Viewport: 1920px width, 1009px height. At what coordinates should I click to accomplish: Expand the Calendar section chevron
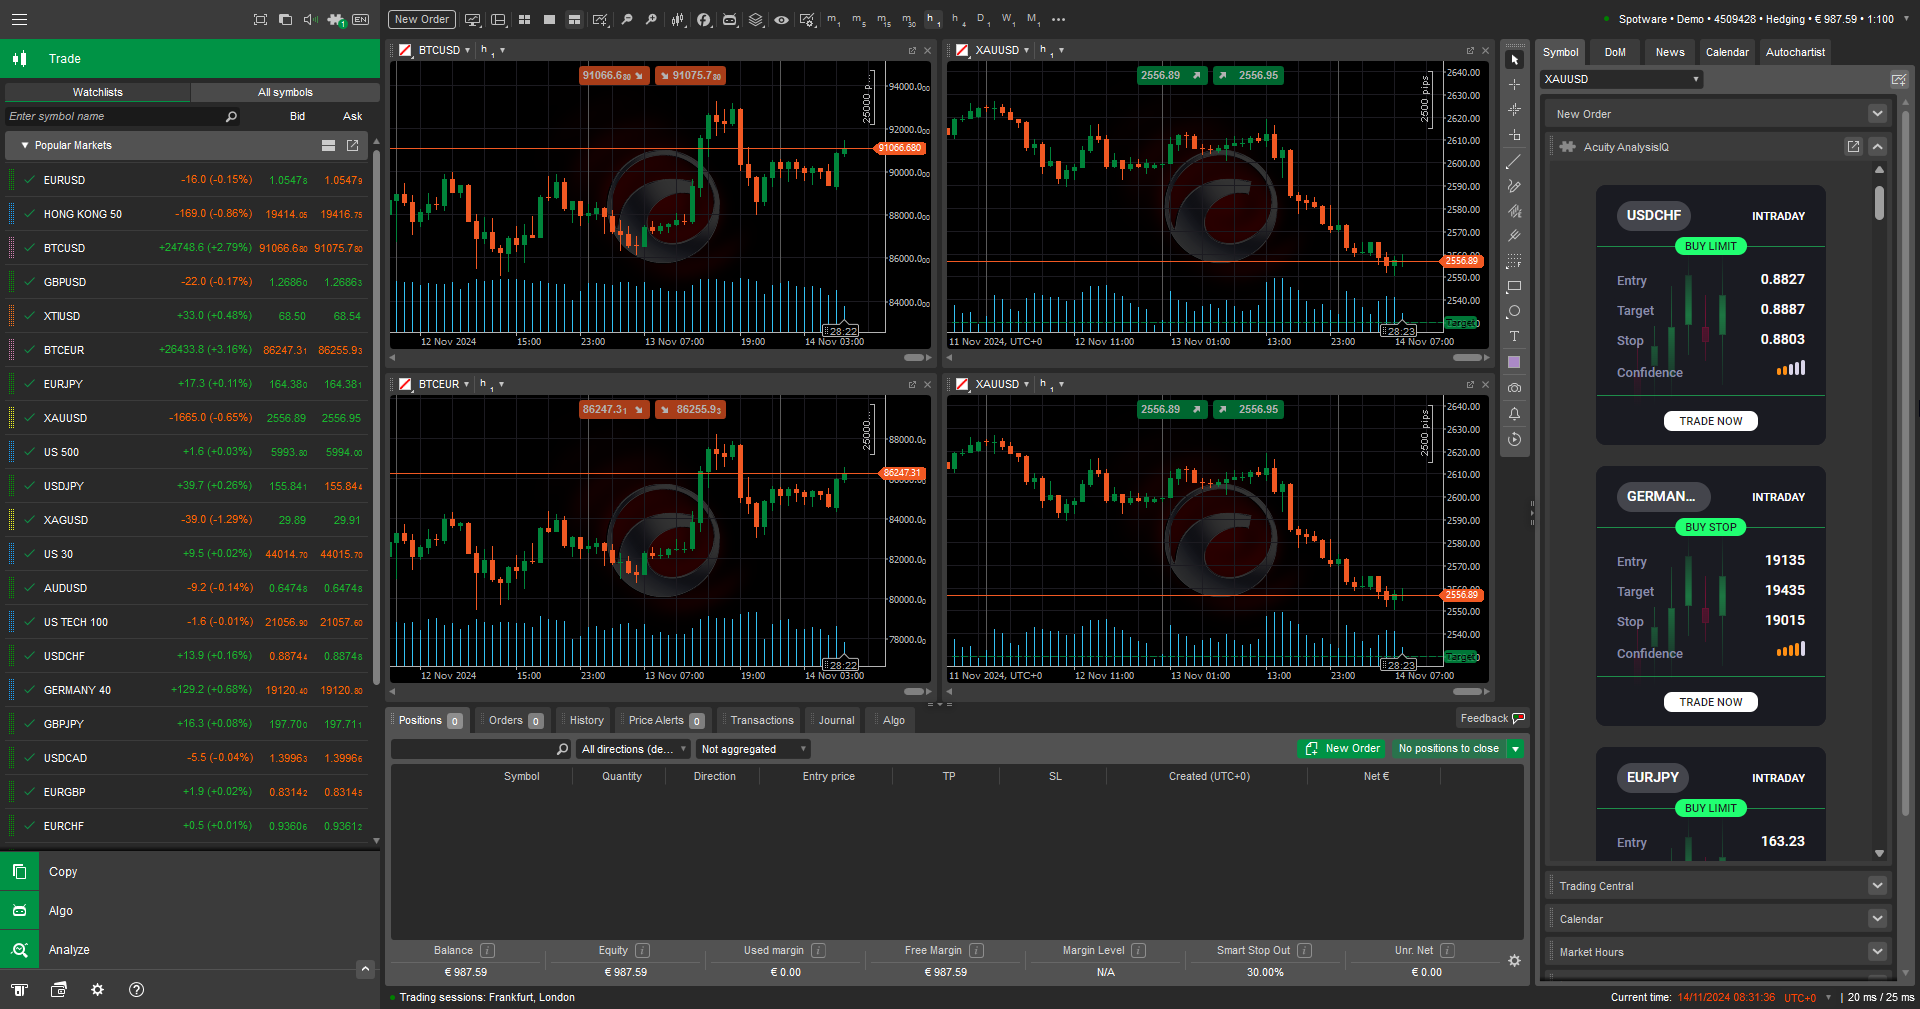[1877, 919]
